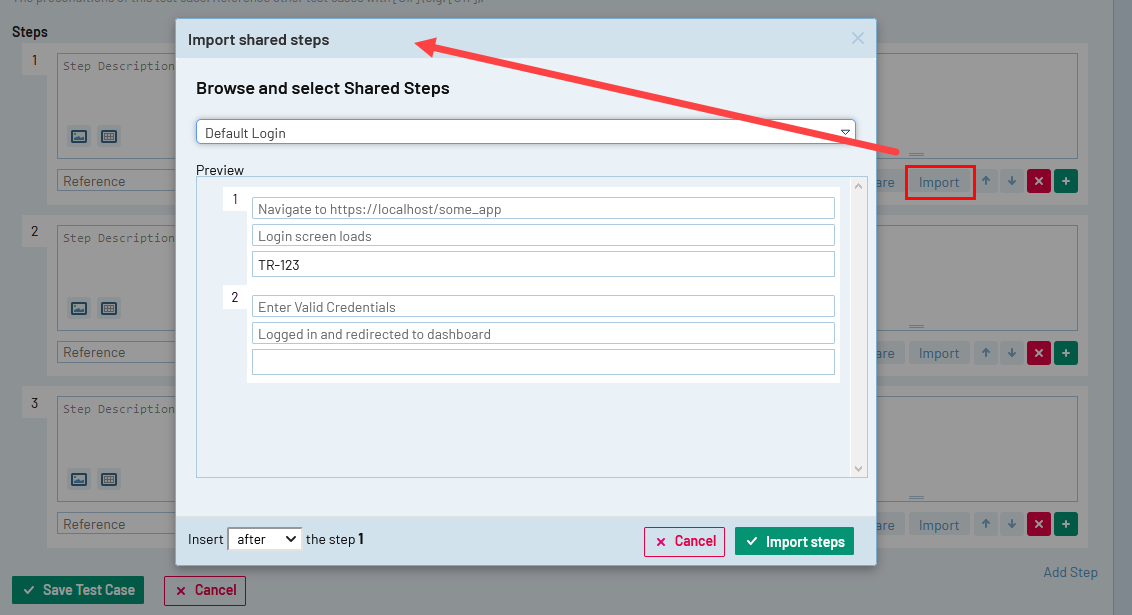Click the Import button for step 2
Viewport: 1132px width, 615px height.
tap(939, 353)
